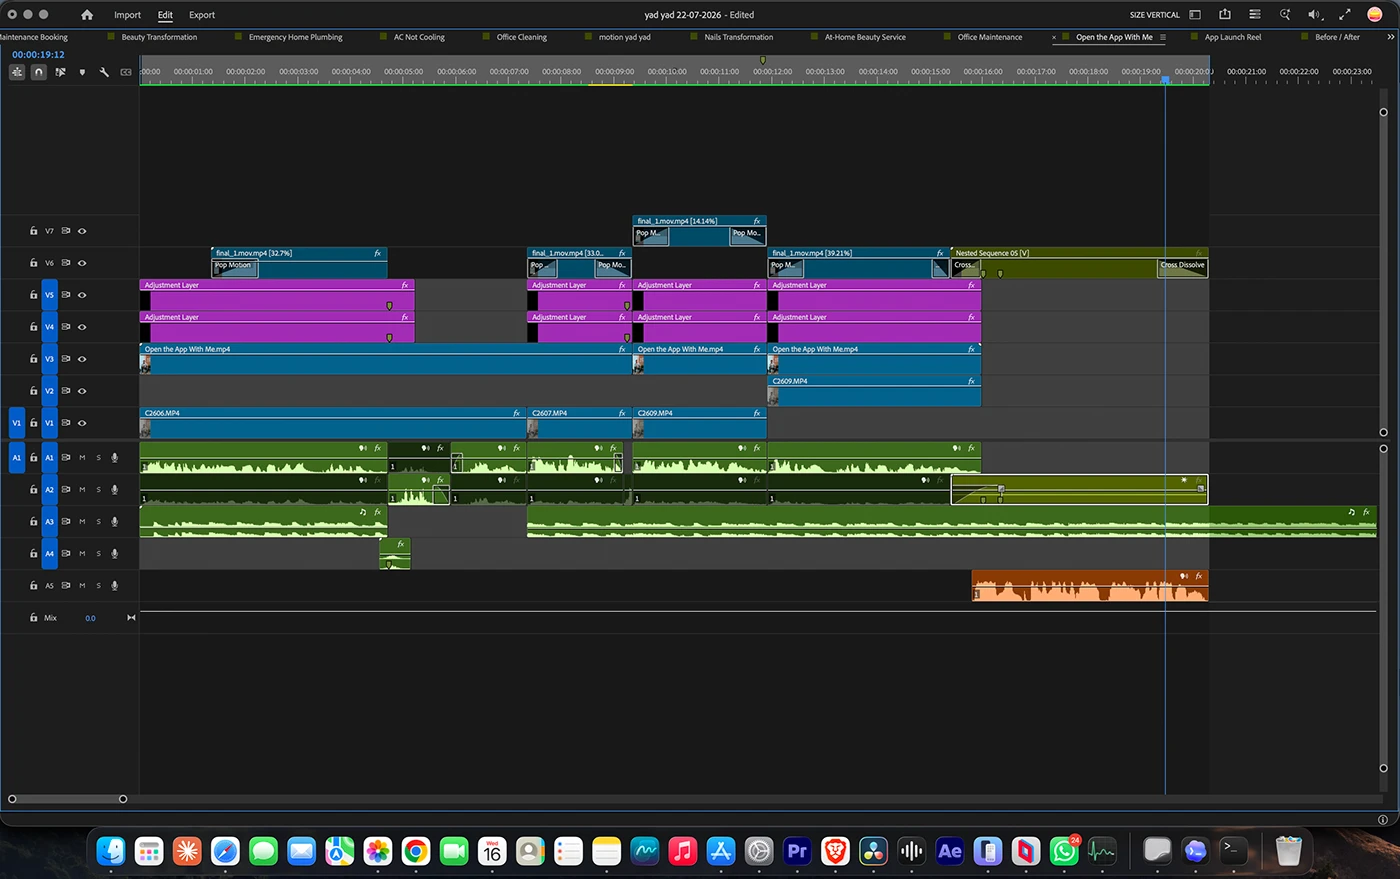This screenshot has width=1400, height=879.
Task: Toggle sync lock for track V7
Action: coord(66,231)
